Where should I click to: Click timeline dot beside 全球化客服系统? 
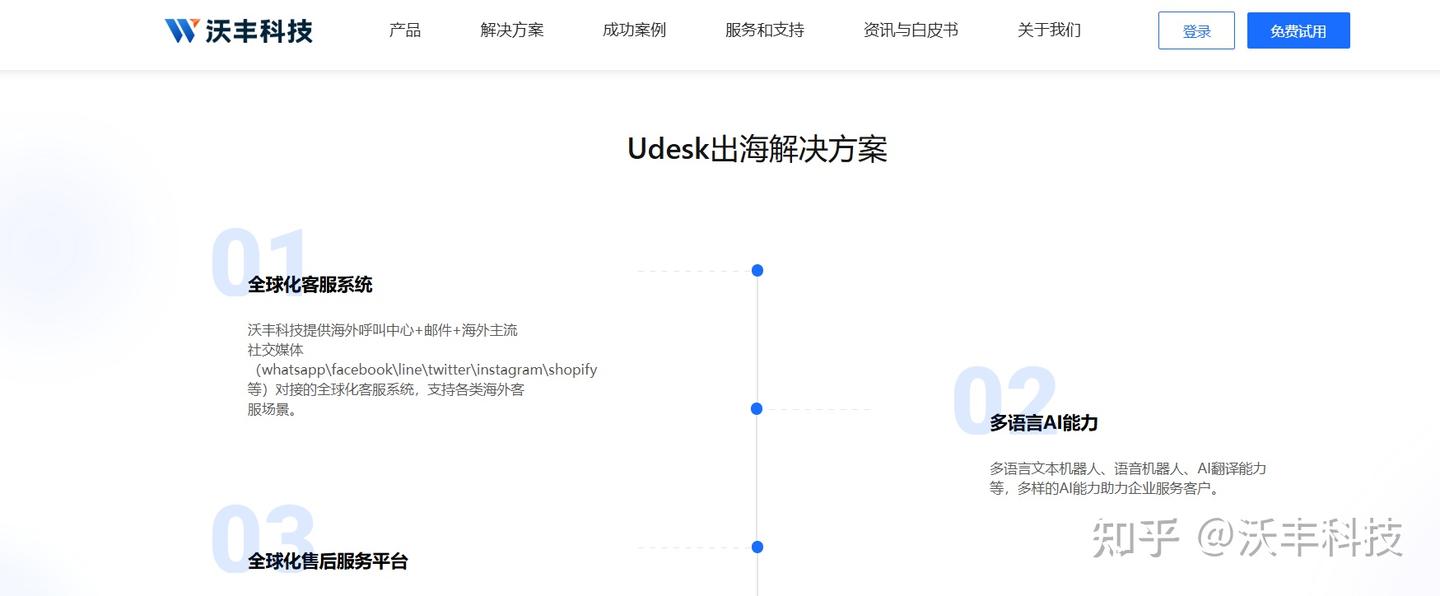point(757,270)
